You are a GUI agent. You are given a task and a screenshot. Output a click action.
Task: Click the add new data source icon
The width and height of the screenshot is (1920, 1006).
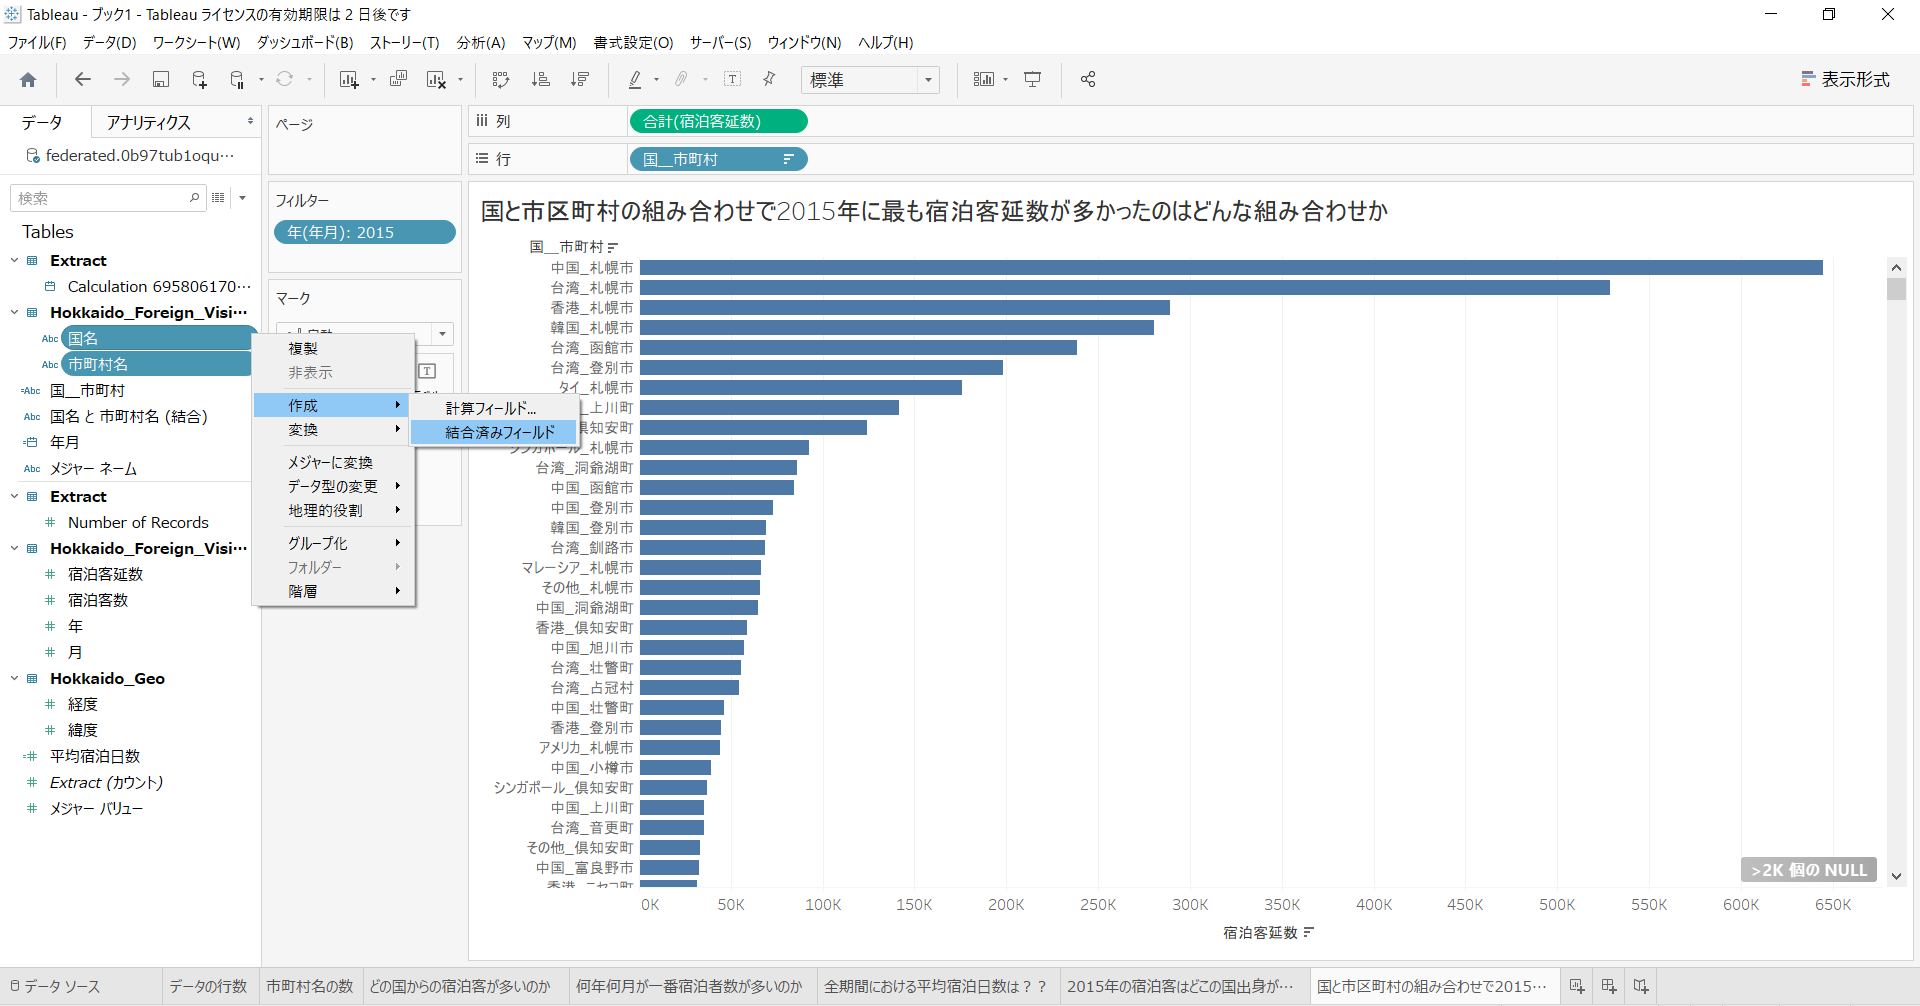click(x=199, y=80)
